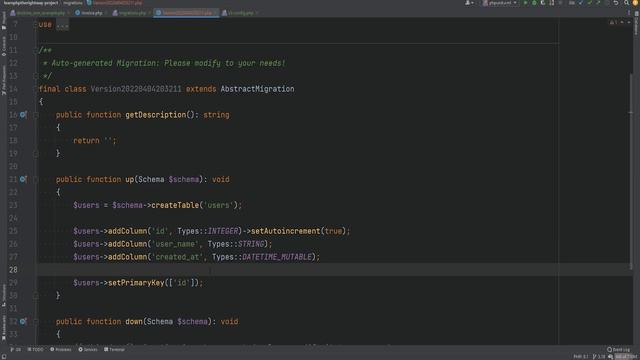Click DATETIME_MUTABLE constant on line 27
This screenshot has height=360, width=640.
[277, 257]
